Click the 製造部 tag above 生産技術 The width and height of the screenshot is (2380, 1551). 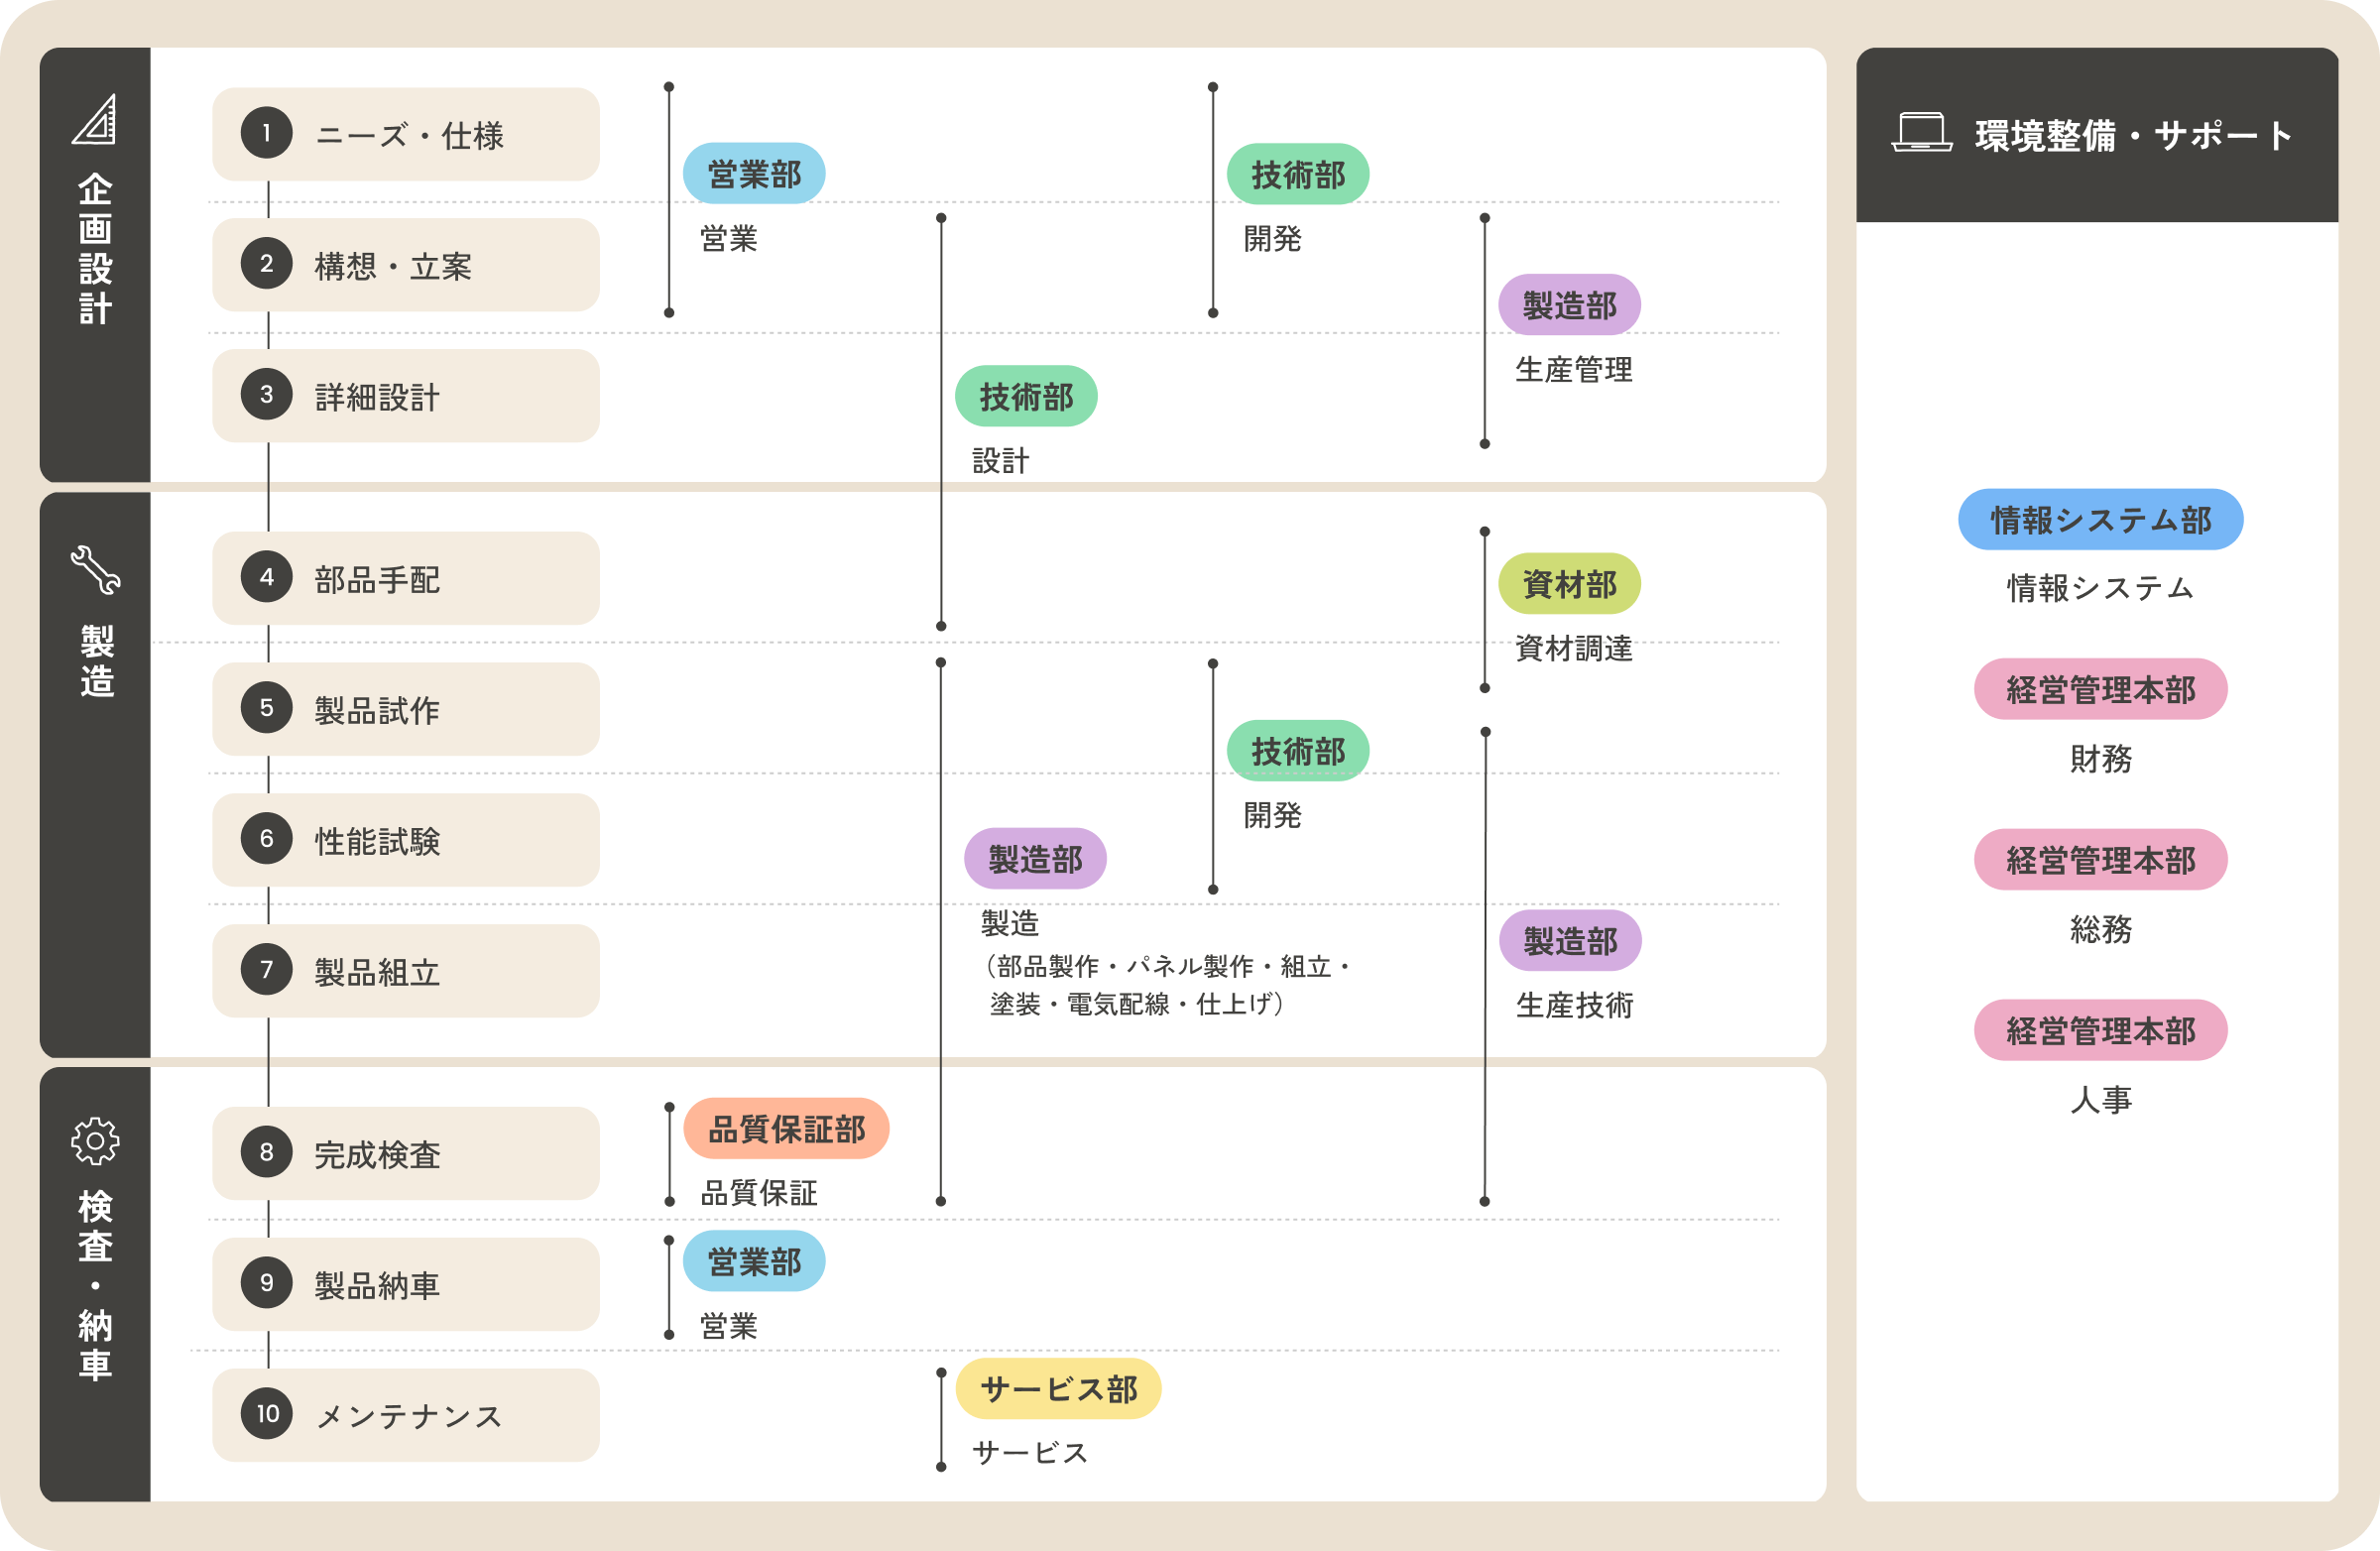pyautogui.click(x=1569, y=941)
